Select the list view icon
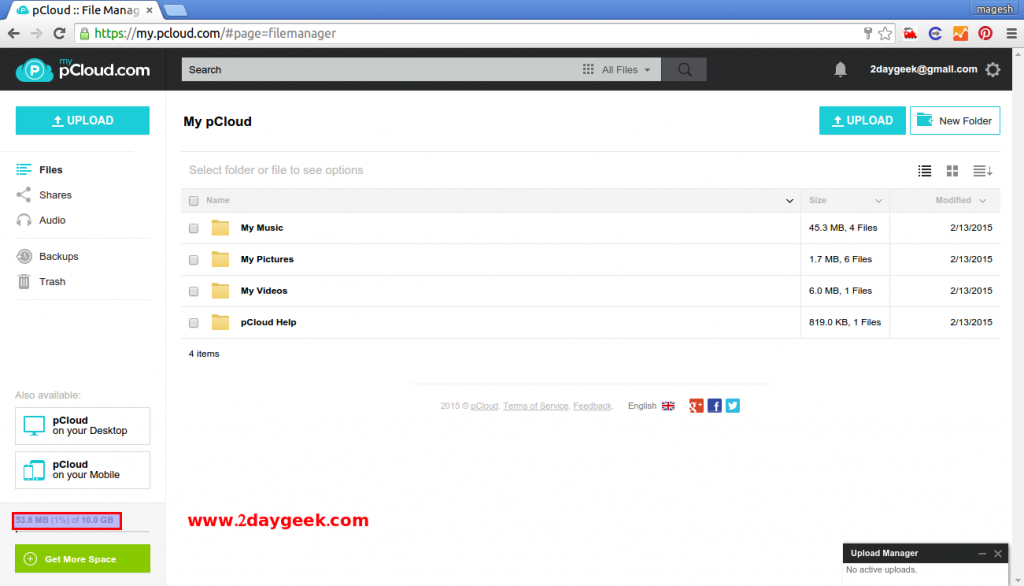The image size is (1024, 586). coord(924,170)
